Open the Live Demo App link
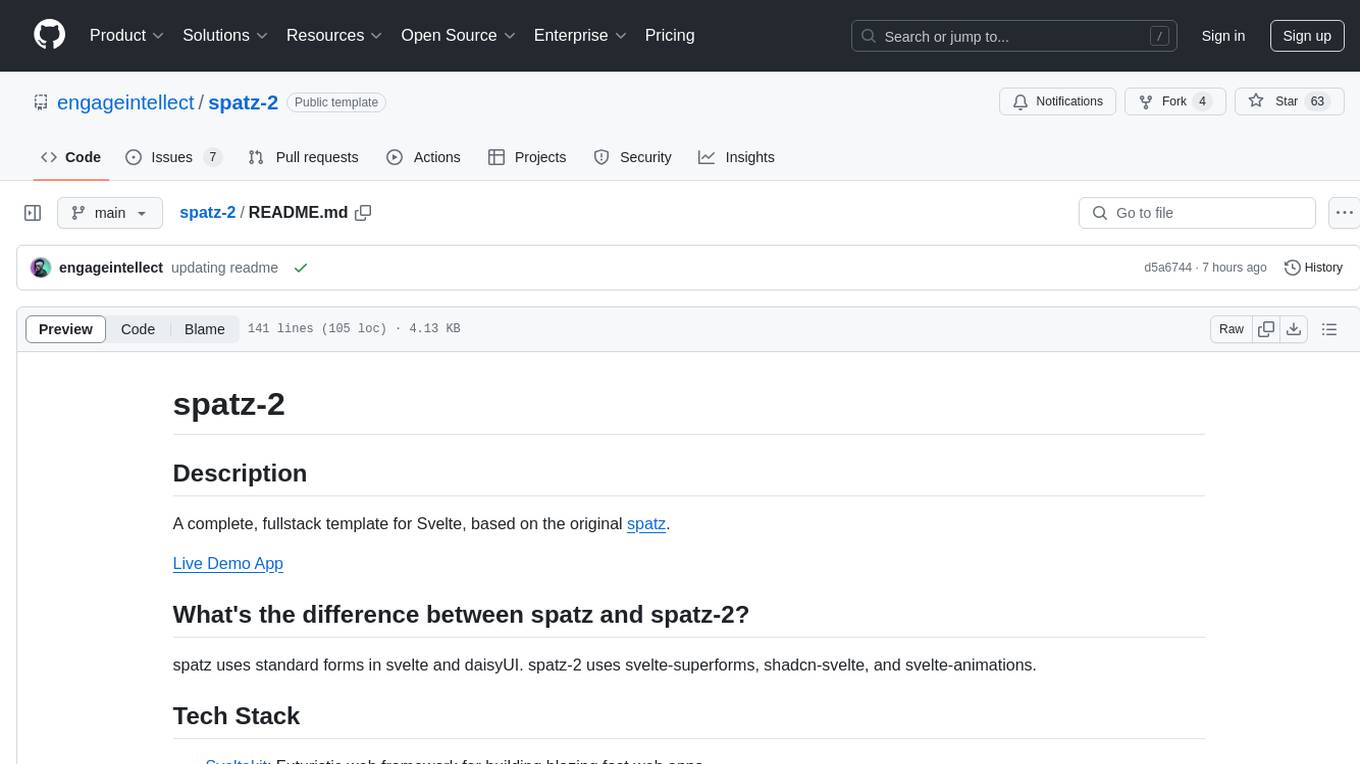This screenshot has width=1360, height=764. (228, 563)
